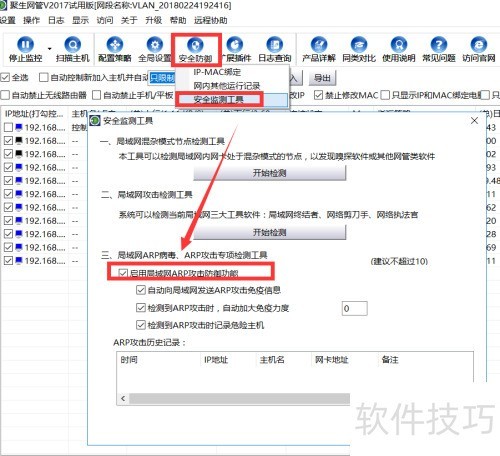Open 产品详解 from the toolbar
The height and width of the screenshot is (456, 500).
(x=319, y=49)
